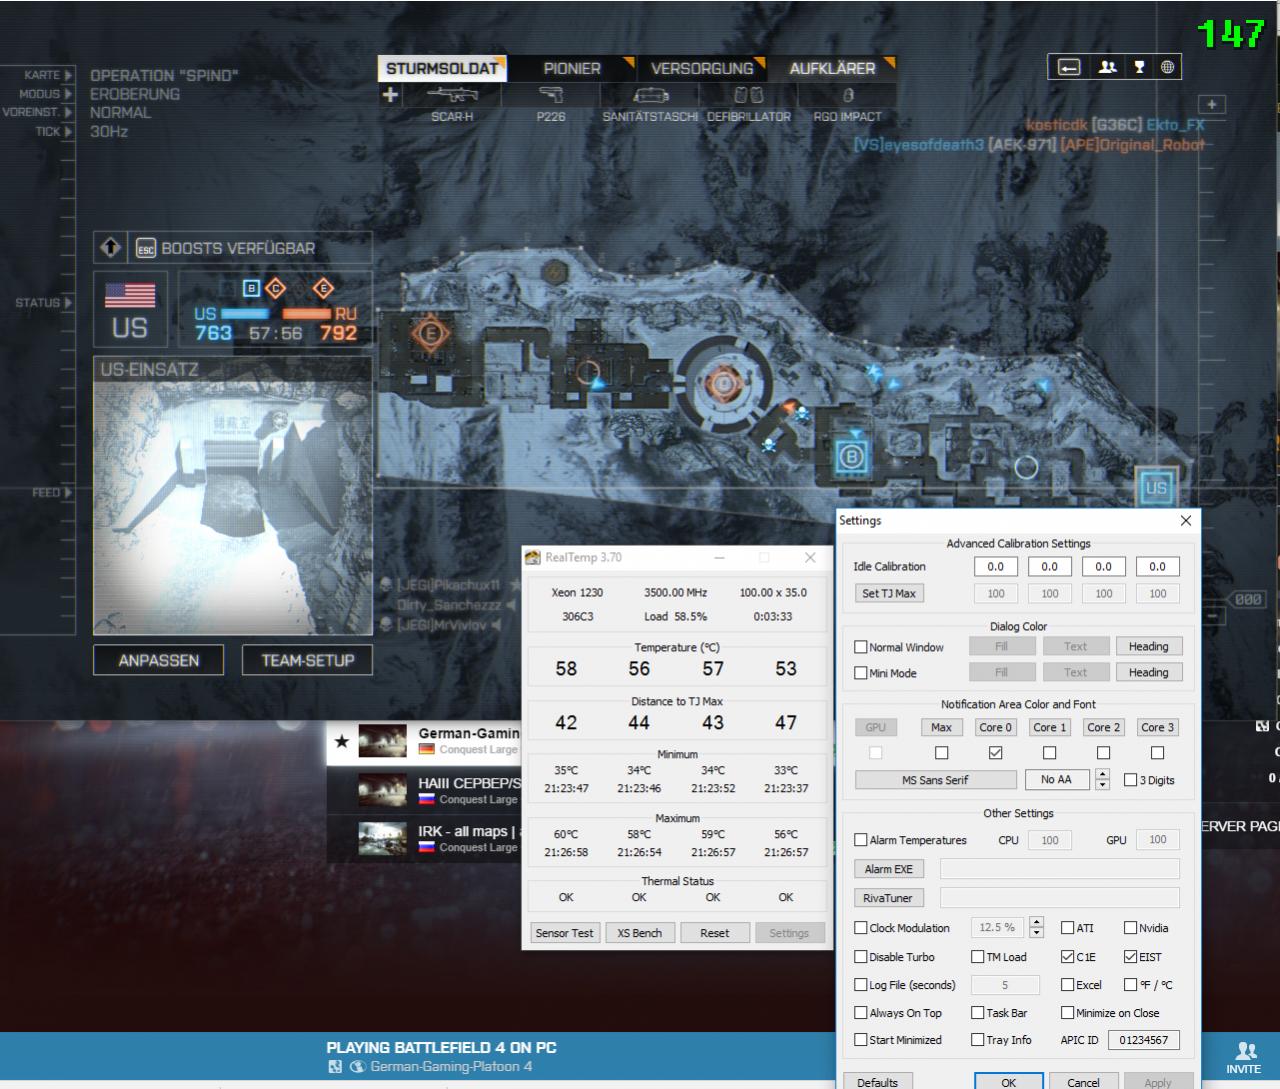1280x1089 pixels.
Task: Click the central orange objective marker on the map
Action: (x=723, y=383)
